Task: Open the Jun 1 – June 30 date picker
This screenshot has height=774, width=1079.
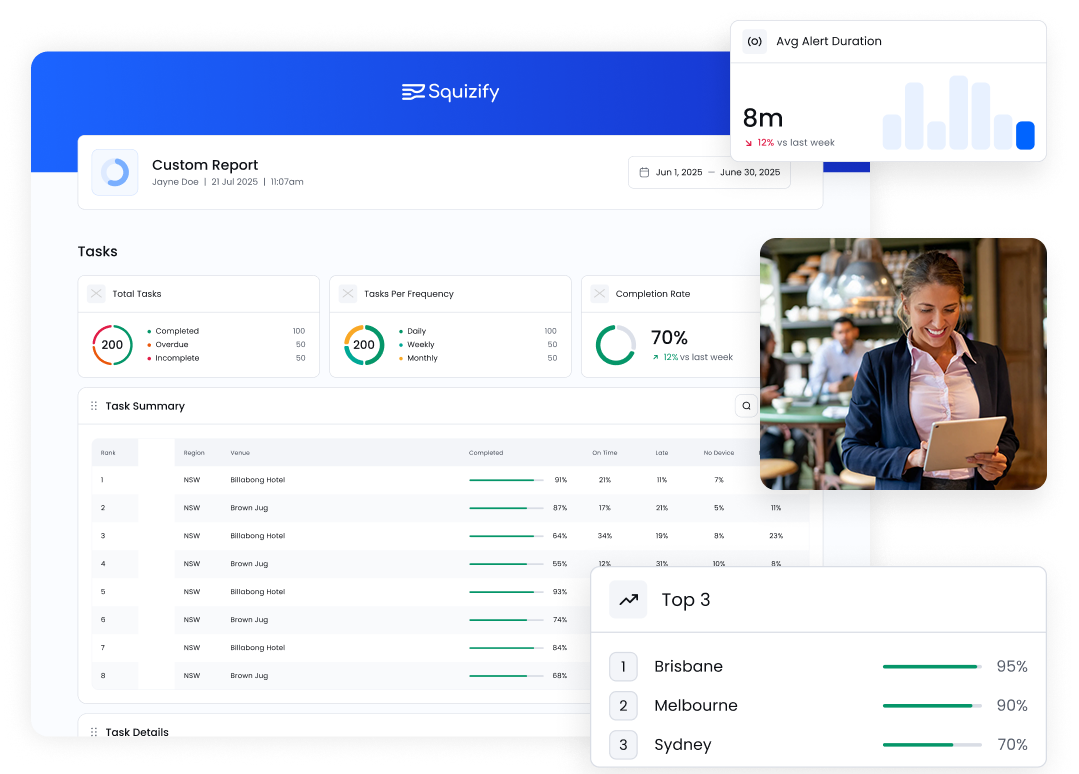Action: pos(709,173)
